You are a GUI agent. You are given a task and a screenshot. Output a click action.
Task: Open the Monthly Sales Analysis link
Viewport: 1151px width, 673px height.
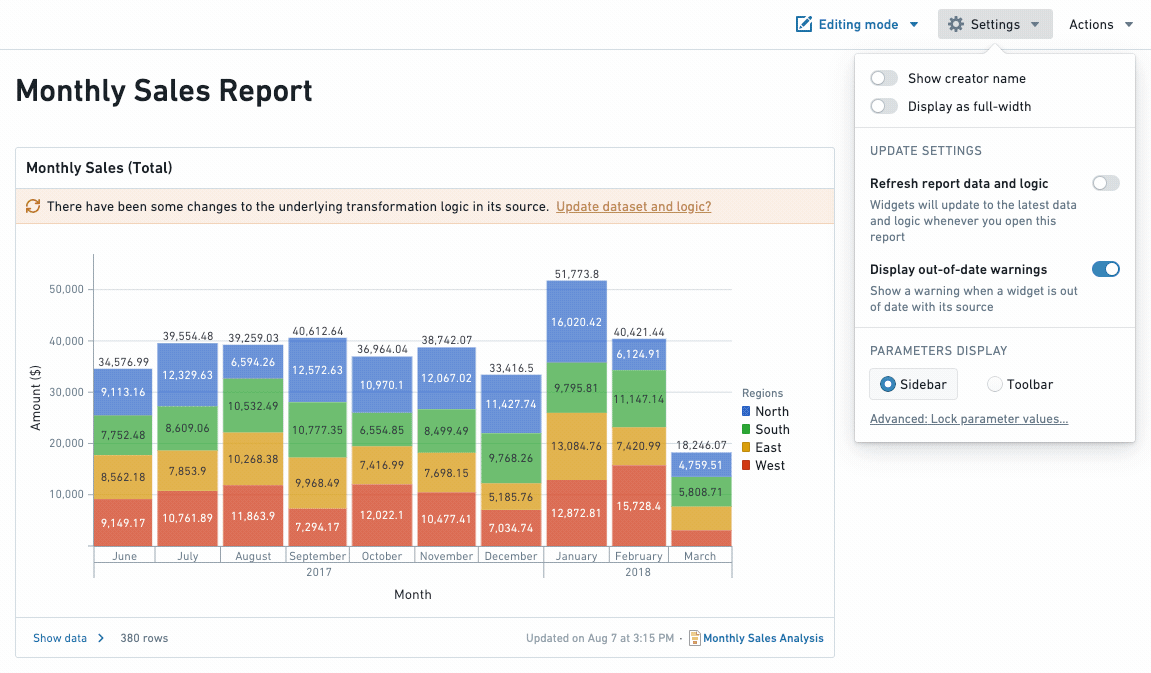coord(763,638)
